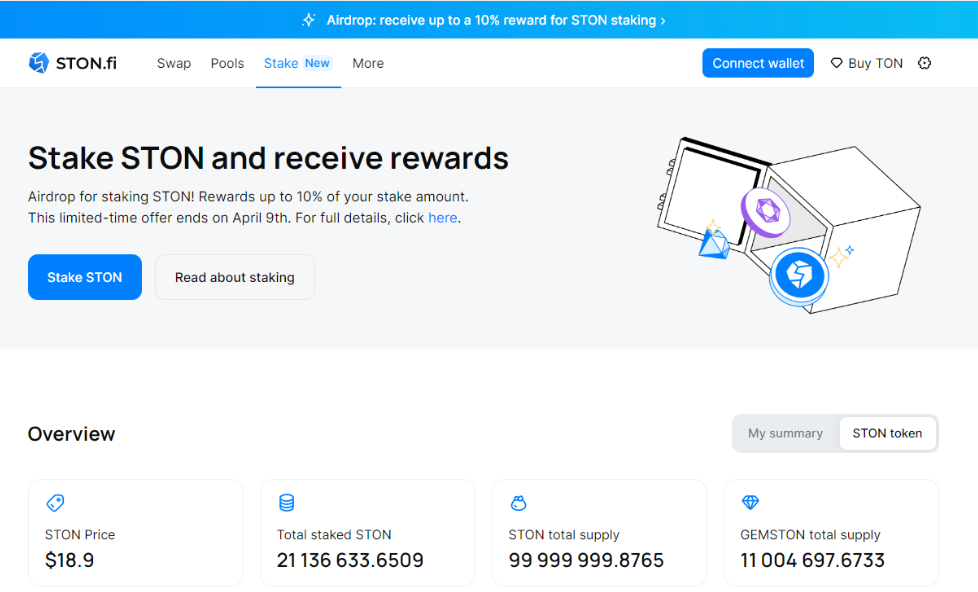Click the 'New' badge next to Stake
978x592 pixels.
[317, 63]
